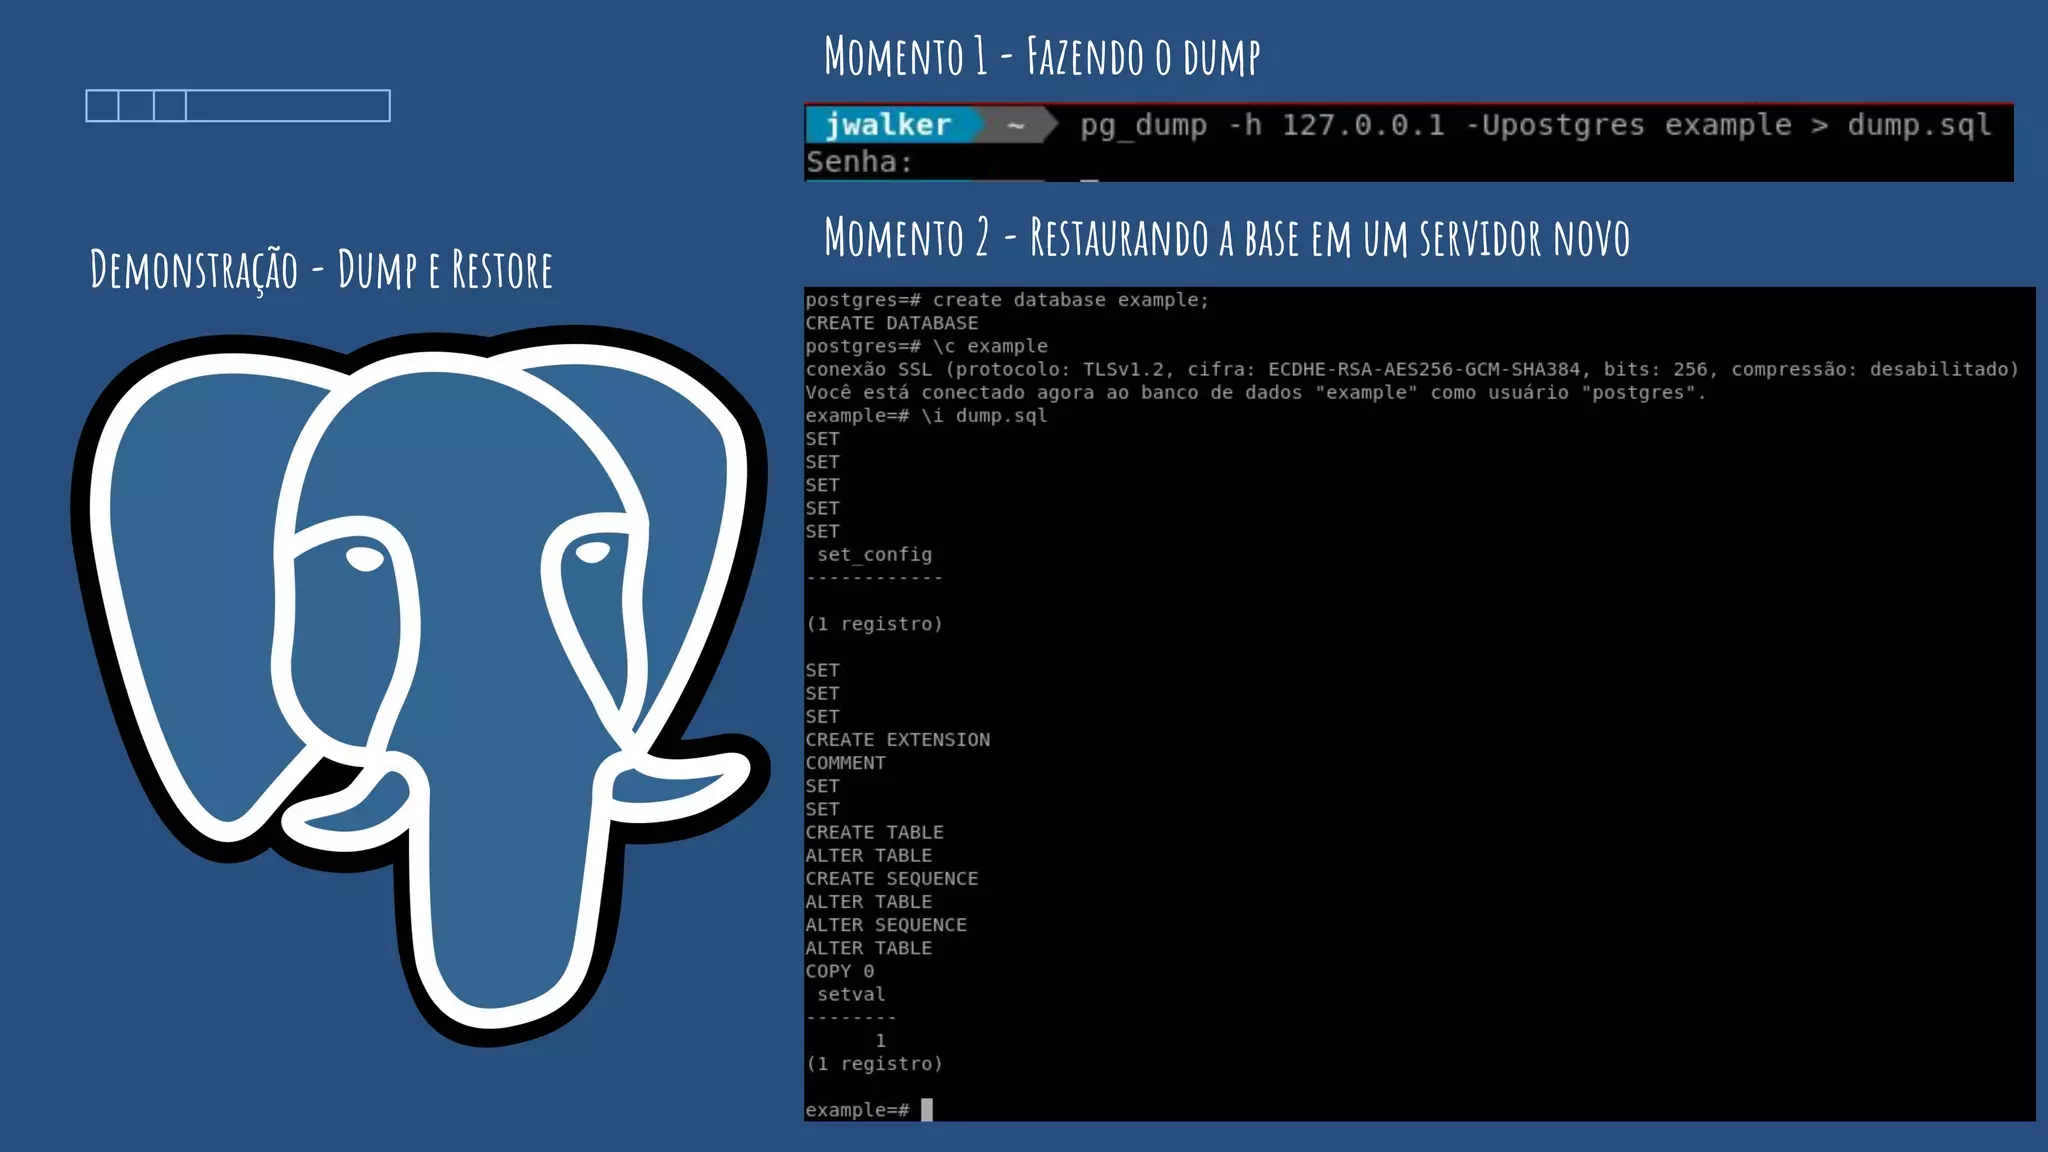
Task: Click the 'CREATE EXTENSION' output line
Action: coord(898,740)
